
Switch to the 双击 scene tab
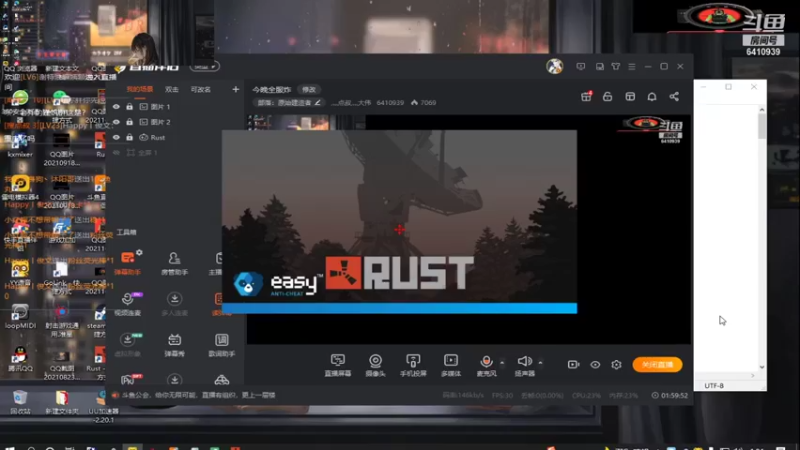(171, 89)
